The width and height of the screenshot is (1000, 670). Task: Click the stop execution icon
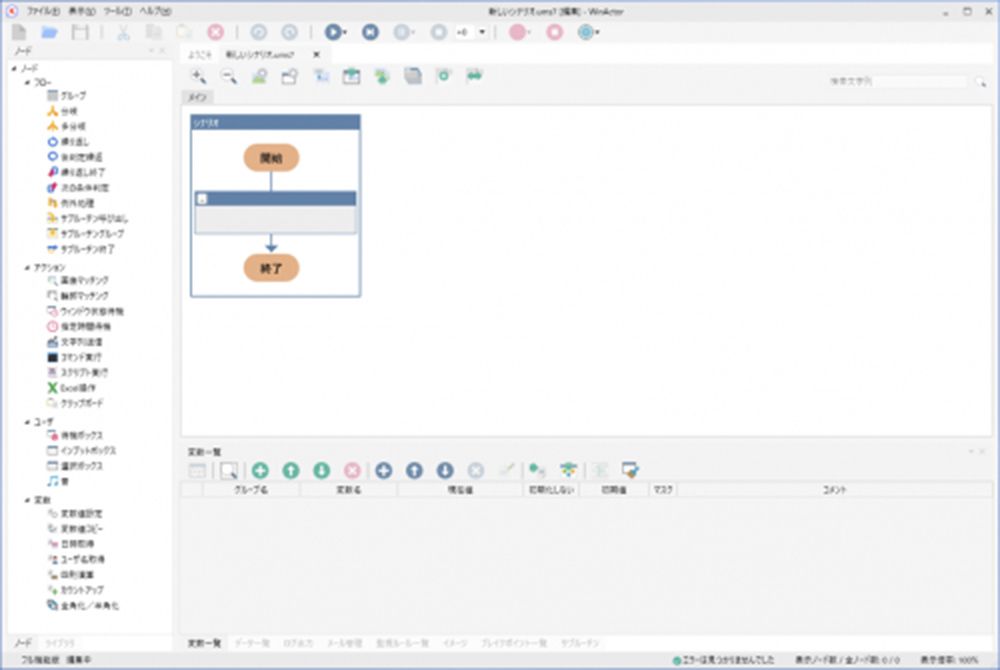pos(555,31)
